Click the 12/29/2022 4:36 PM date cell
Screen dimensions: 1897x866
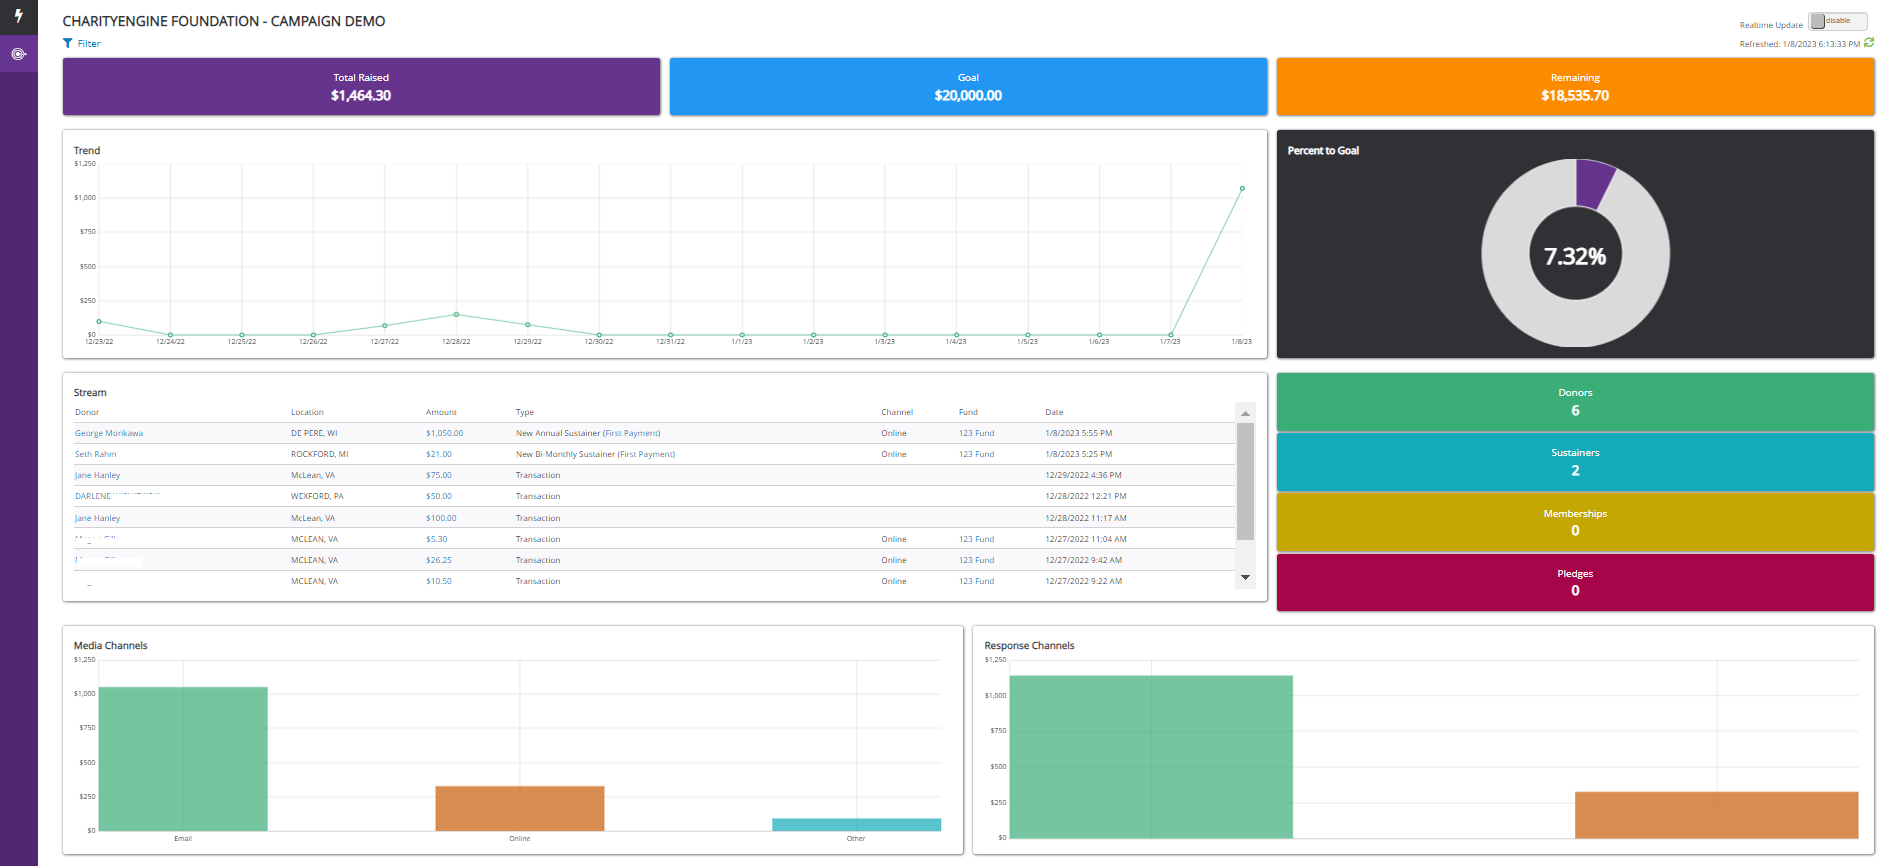coord(1083,475)
